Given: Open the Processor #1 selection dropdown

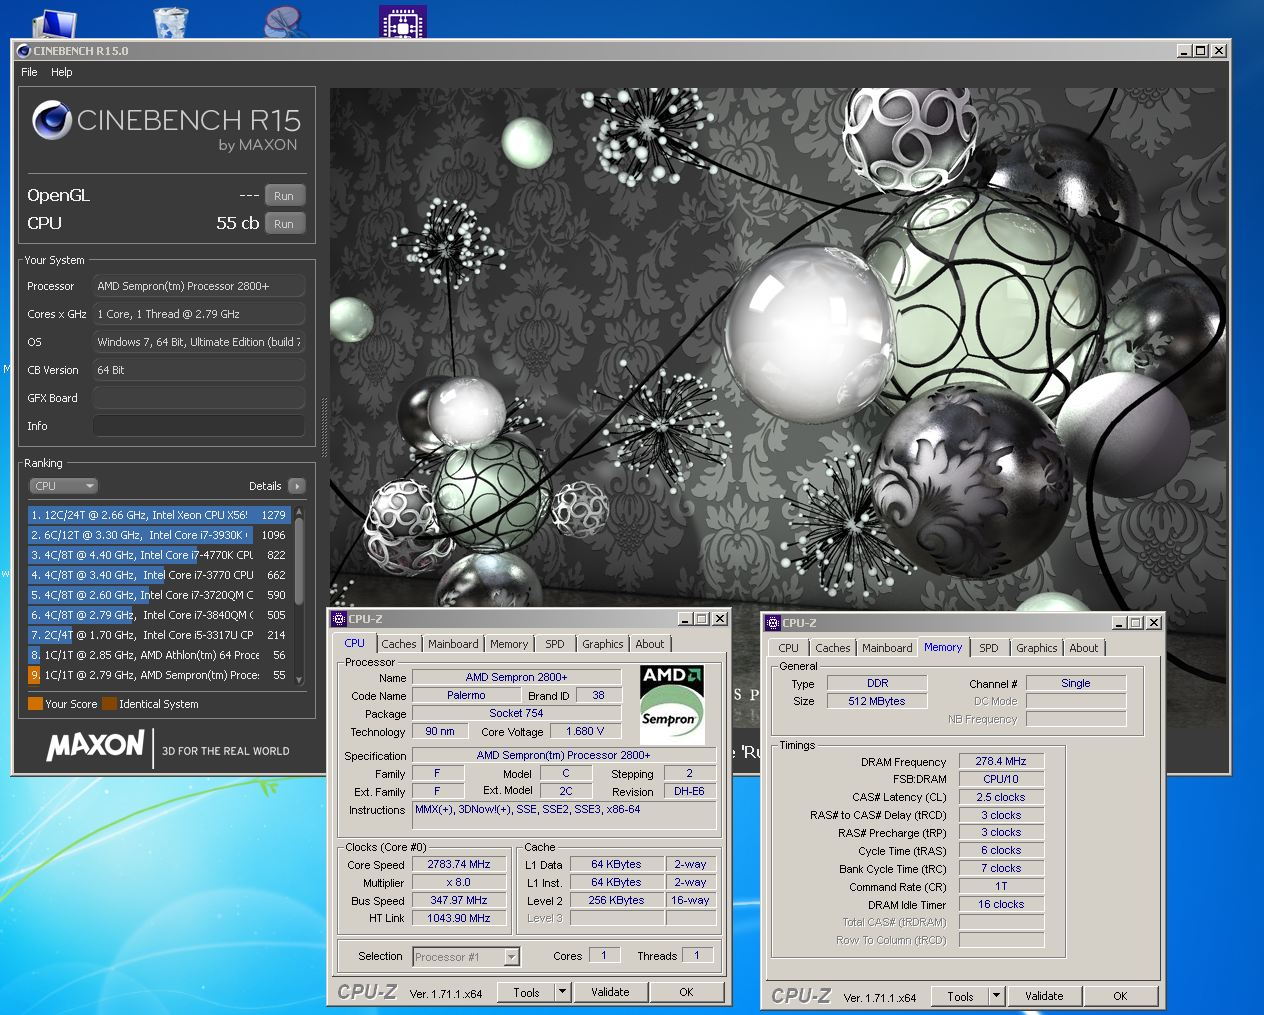Looking at the screenshot, I should point(466,957).
